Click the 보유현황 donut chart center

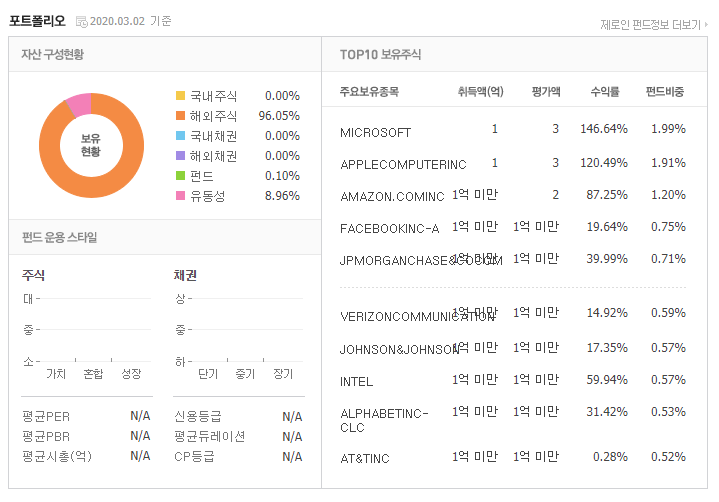point(91,145)
